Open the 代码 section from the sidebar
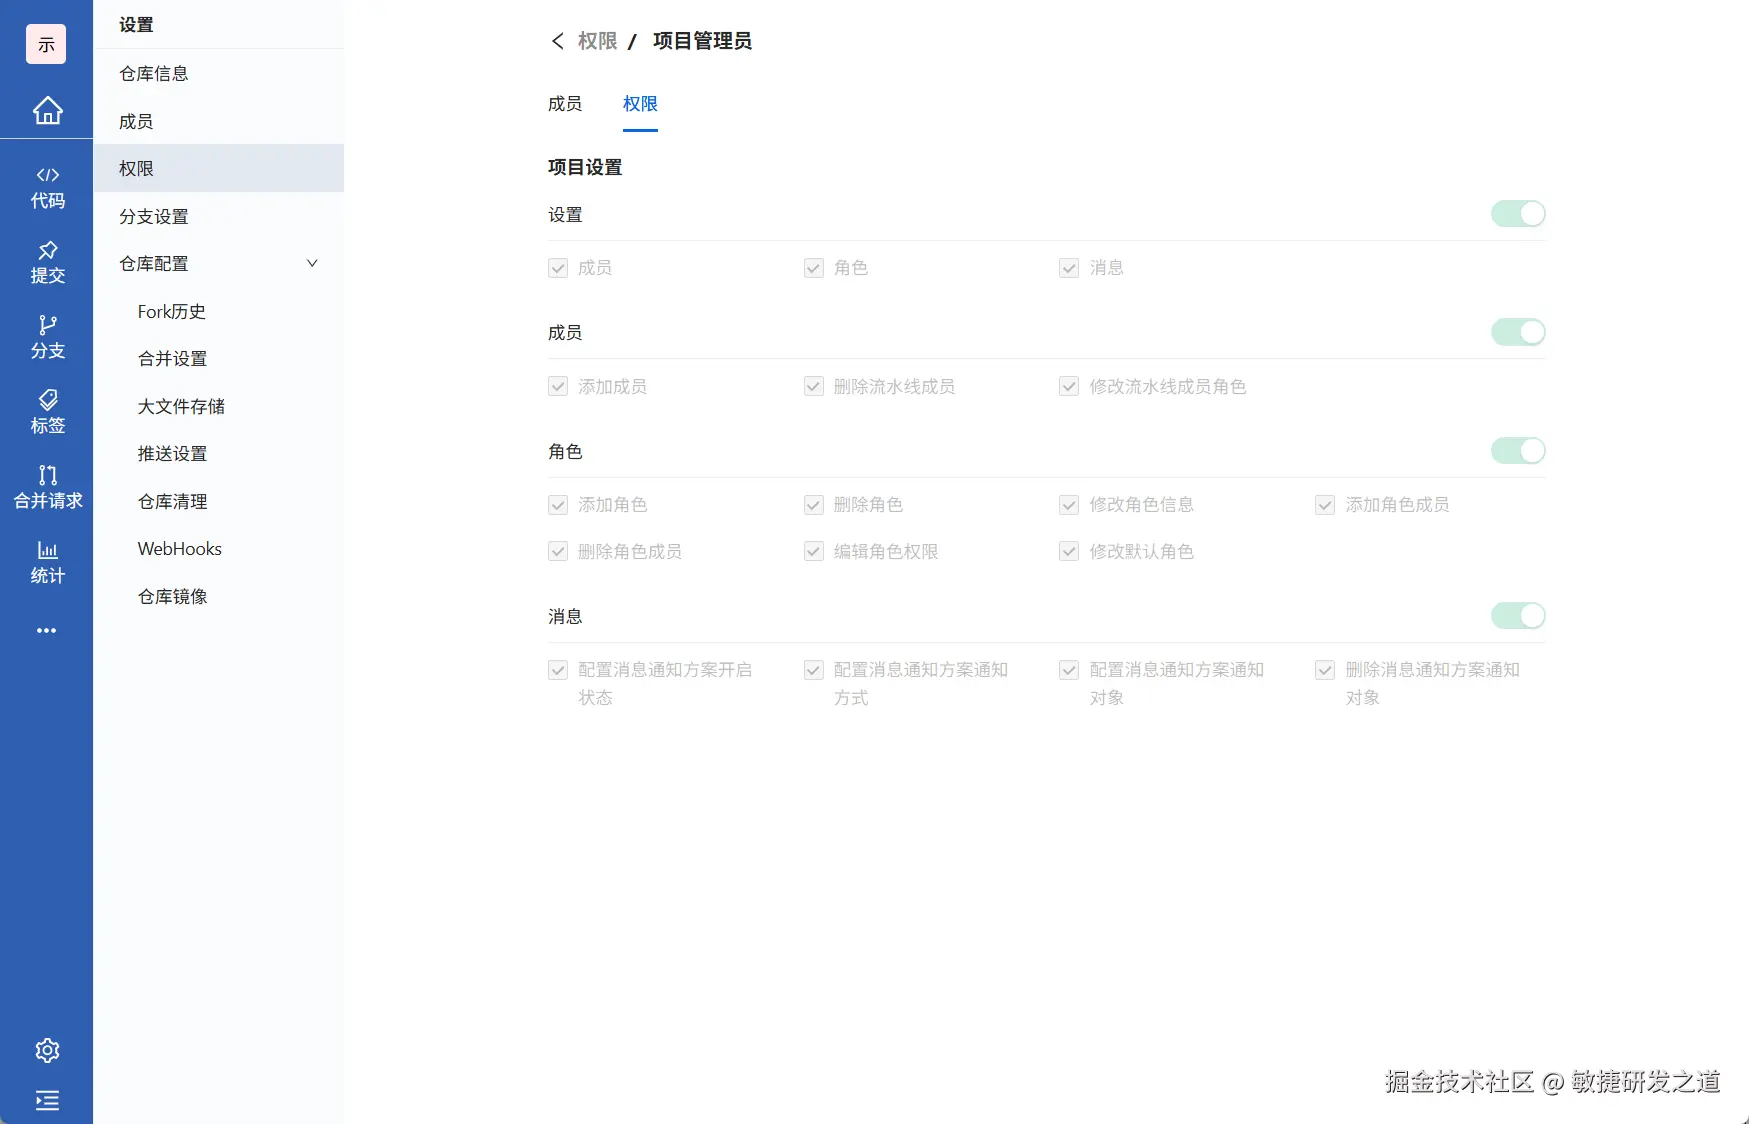 [x=47, y=187]
